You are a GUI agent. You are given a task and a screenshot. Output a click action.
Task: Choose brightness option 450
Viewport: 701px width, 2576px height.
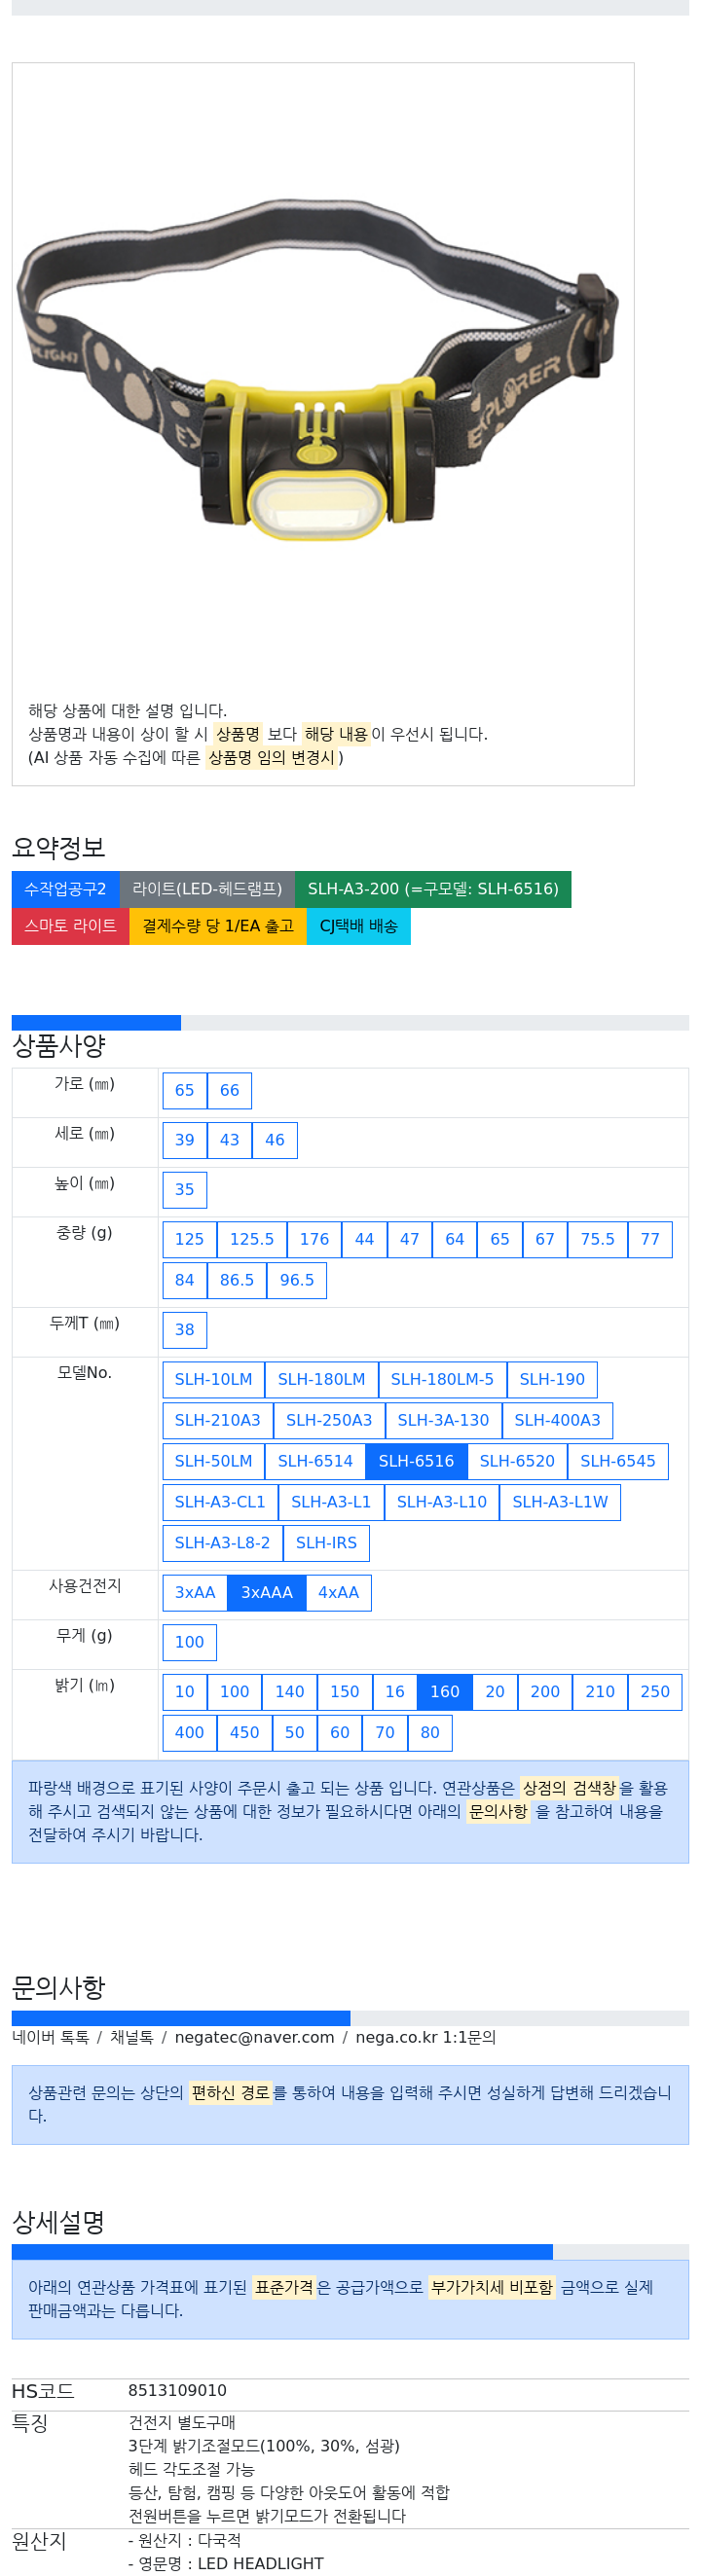click(x=244, y=1733)
